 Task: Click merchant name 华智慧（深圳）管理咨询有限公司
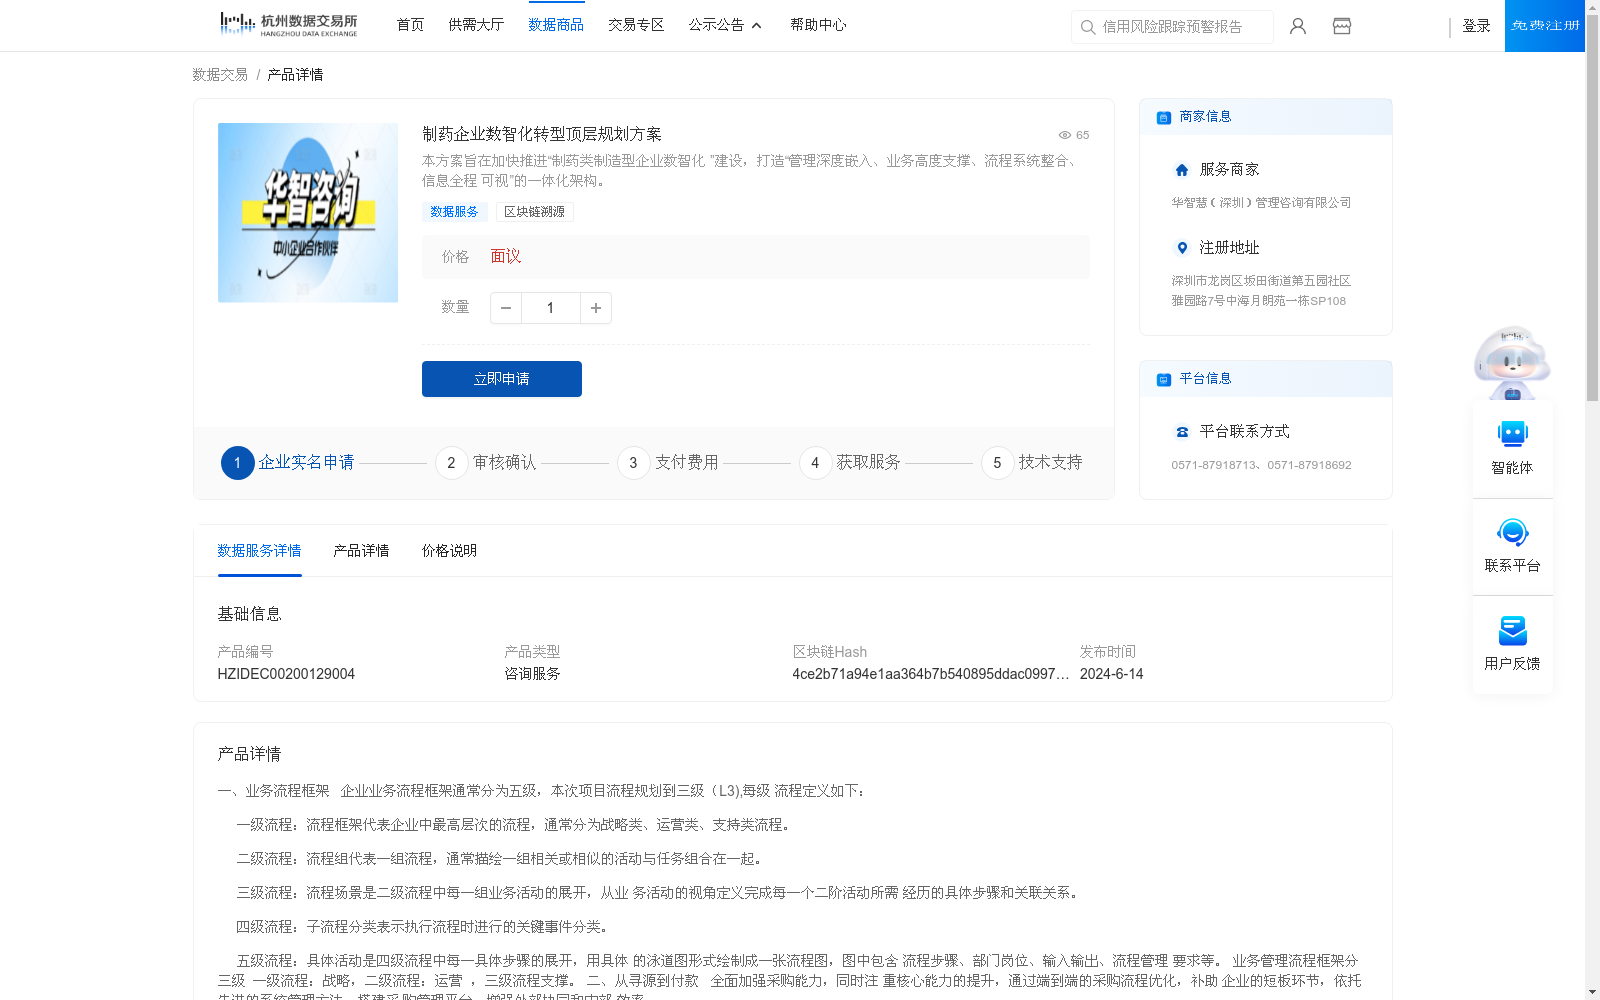1261,203
